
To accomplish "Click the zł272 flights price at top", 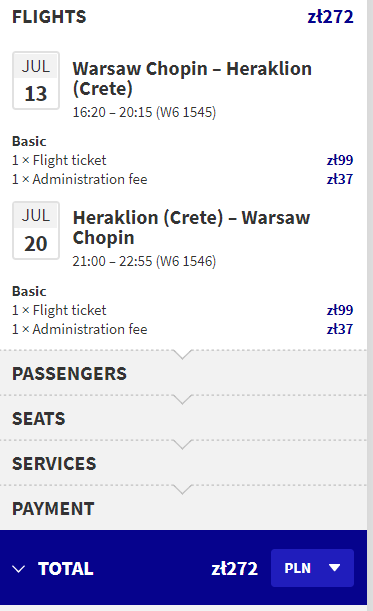I will (331, 17).
